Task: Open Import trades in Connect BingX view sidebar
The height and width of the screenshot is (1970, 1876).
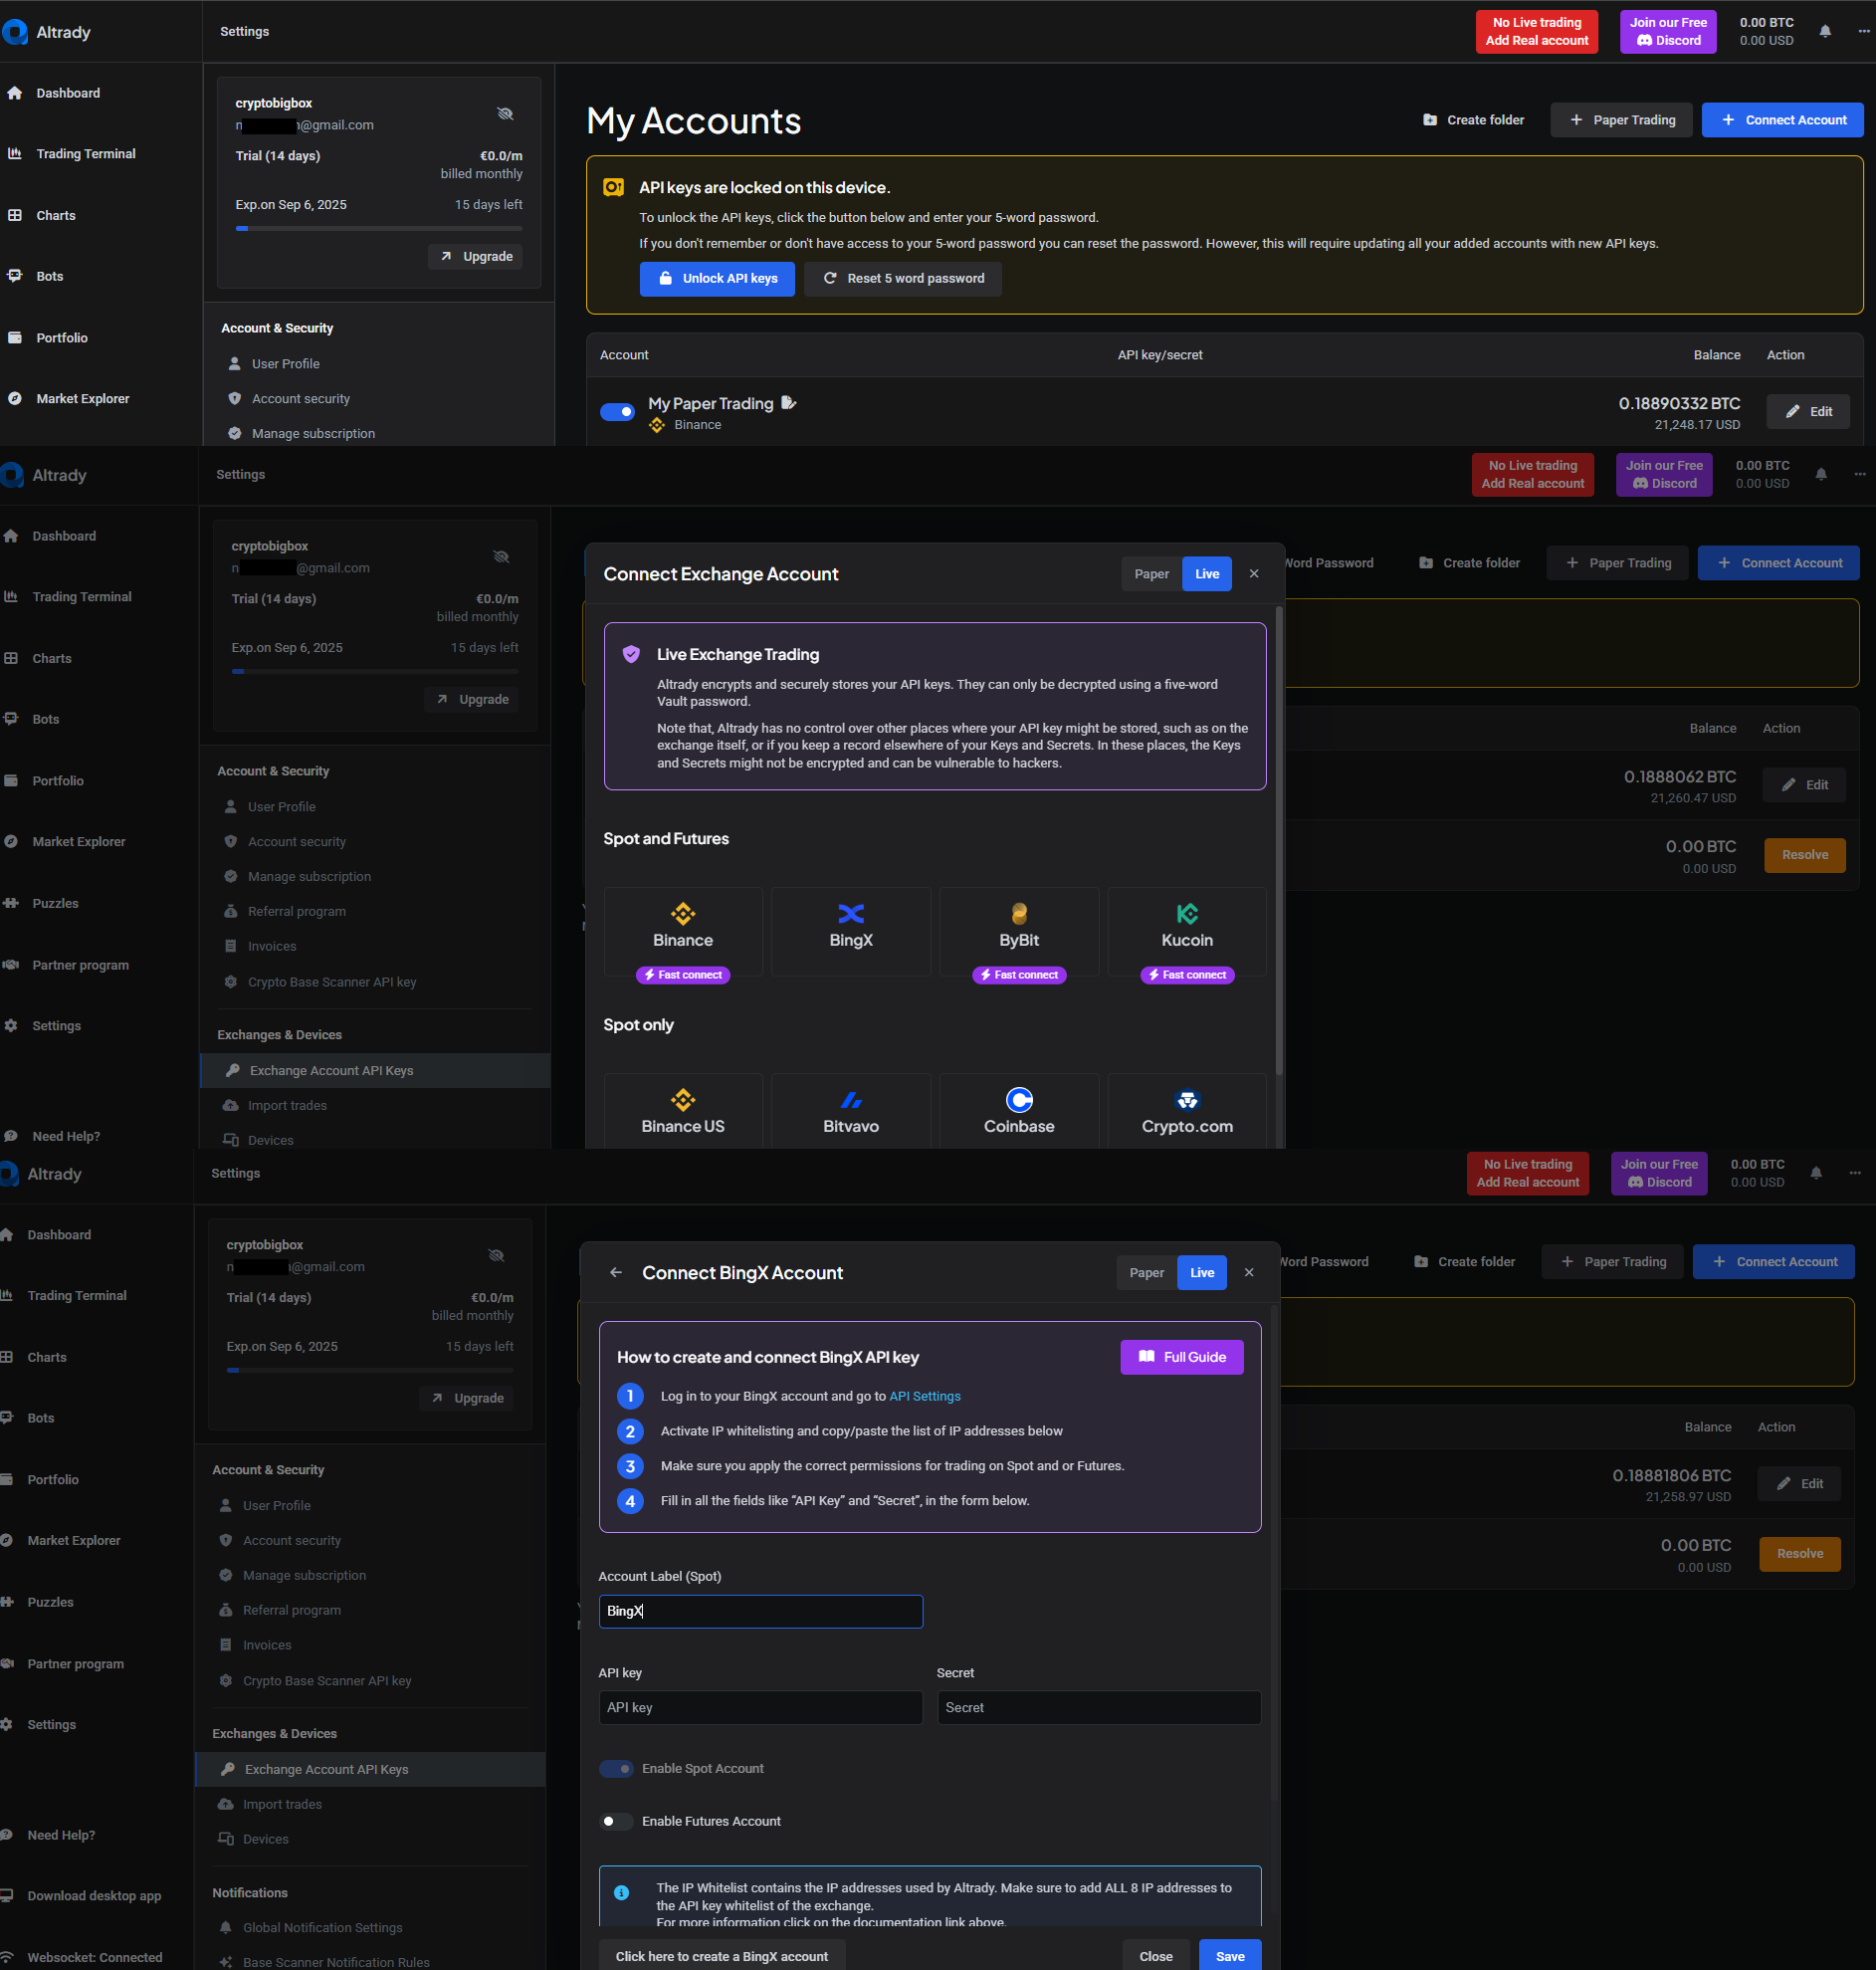Action: coord(282,1805)
